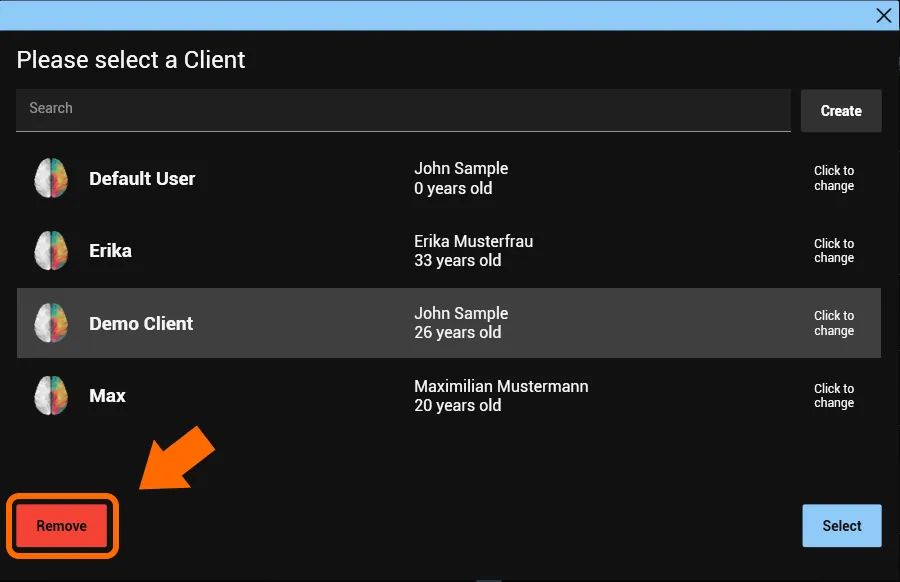
Task: Click to change Erika's details
Action: [x=834, y=251]
